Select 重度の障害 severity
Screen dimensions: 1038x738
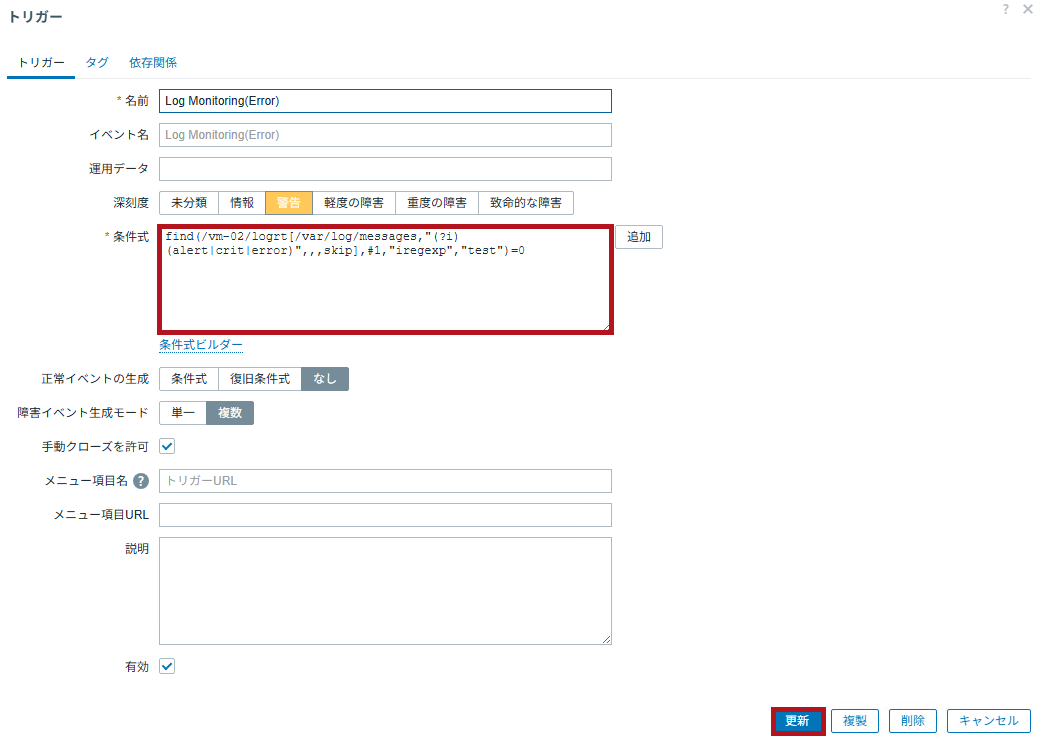(437, 203)
